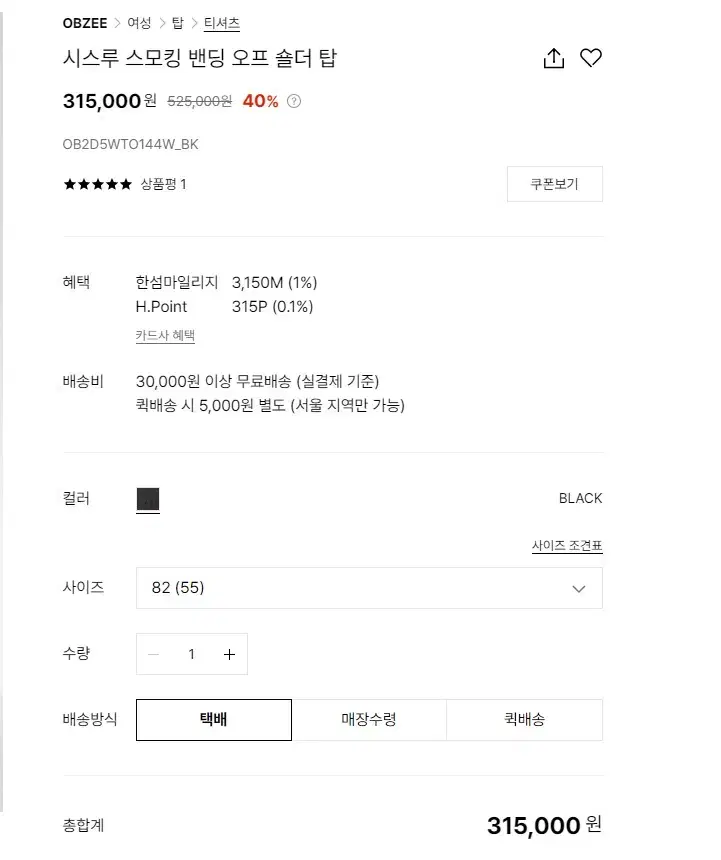The image size is (721, 860).
Task: Decrease quantity with the minus icon
Action: pyautogui.click(x=154, y=654)
